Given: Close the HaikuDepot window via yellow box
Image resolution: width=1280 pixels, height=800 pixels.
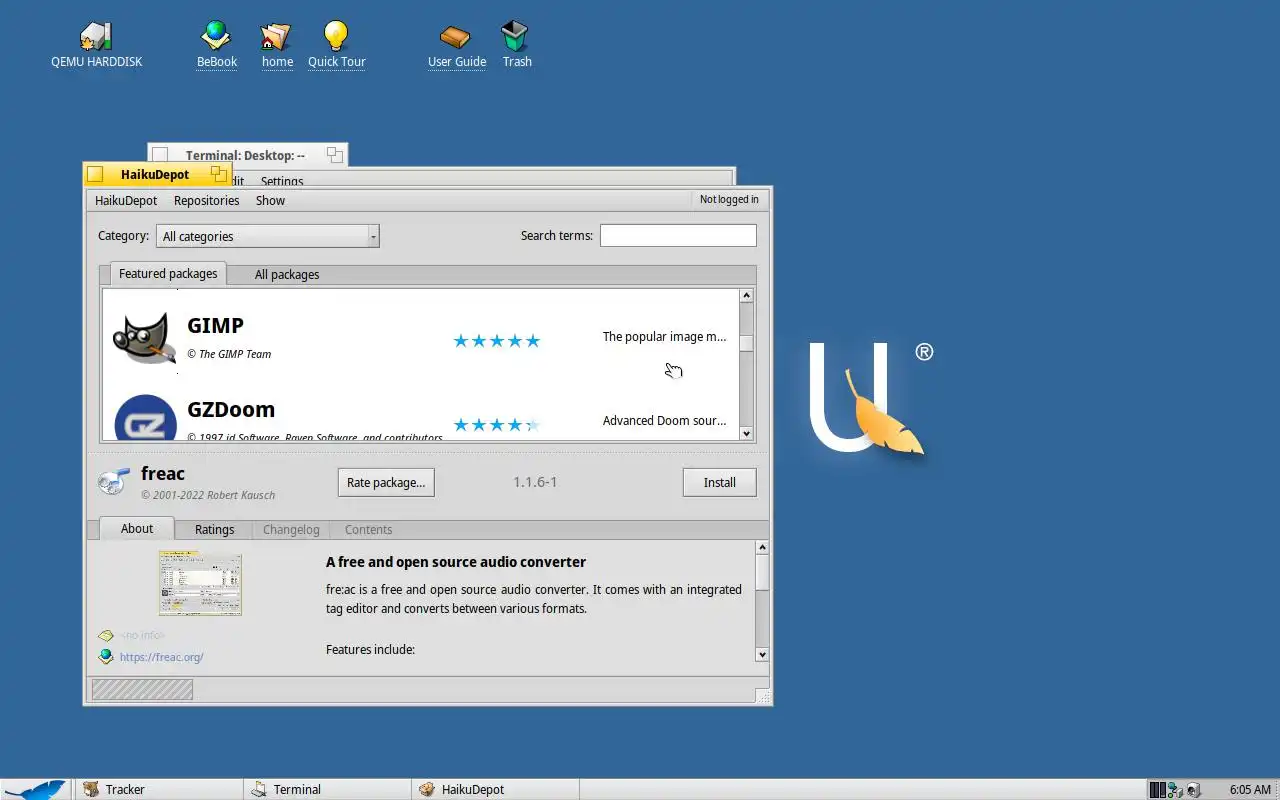Looking at the screenshot, I should tap(95, 174).
